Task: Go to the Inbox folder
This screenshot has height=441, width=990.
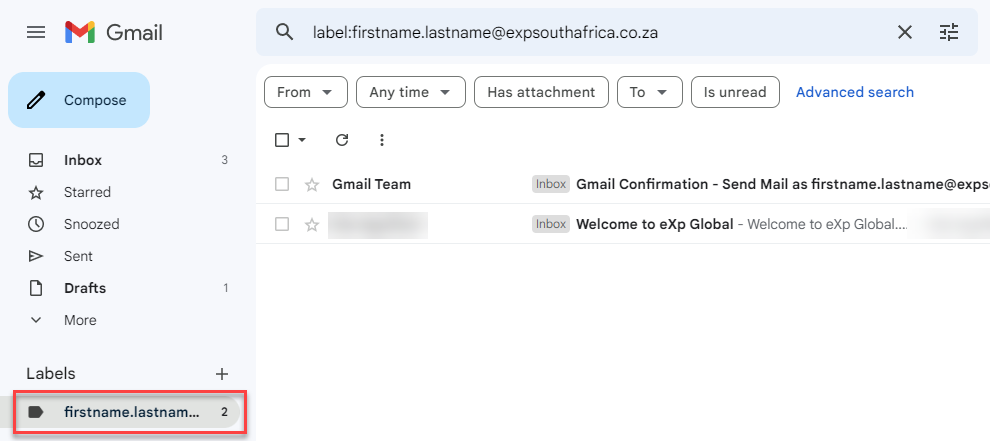Action: tap(83, 160)
